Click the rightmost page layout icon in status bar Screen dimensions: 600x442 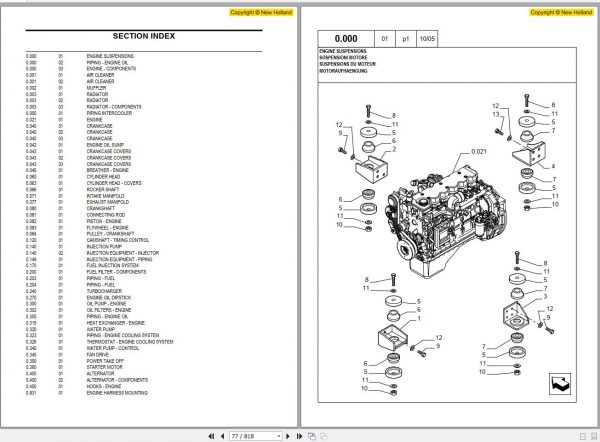(595, 436)
